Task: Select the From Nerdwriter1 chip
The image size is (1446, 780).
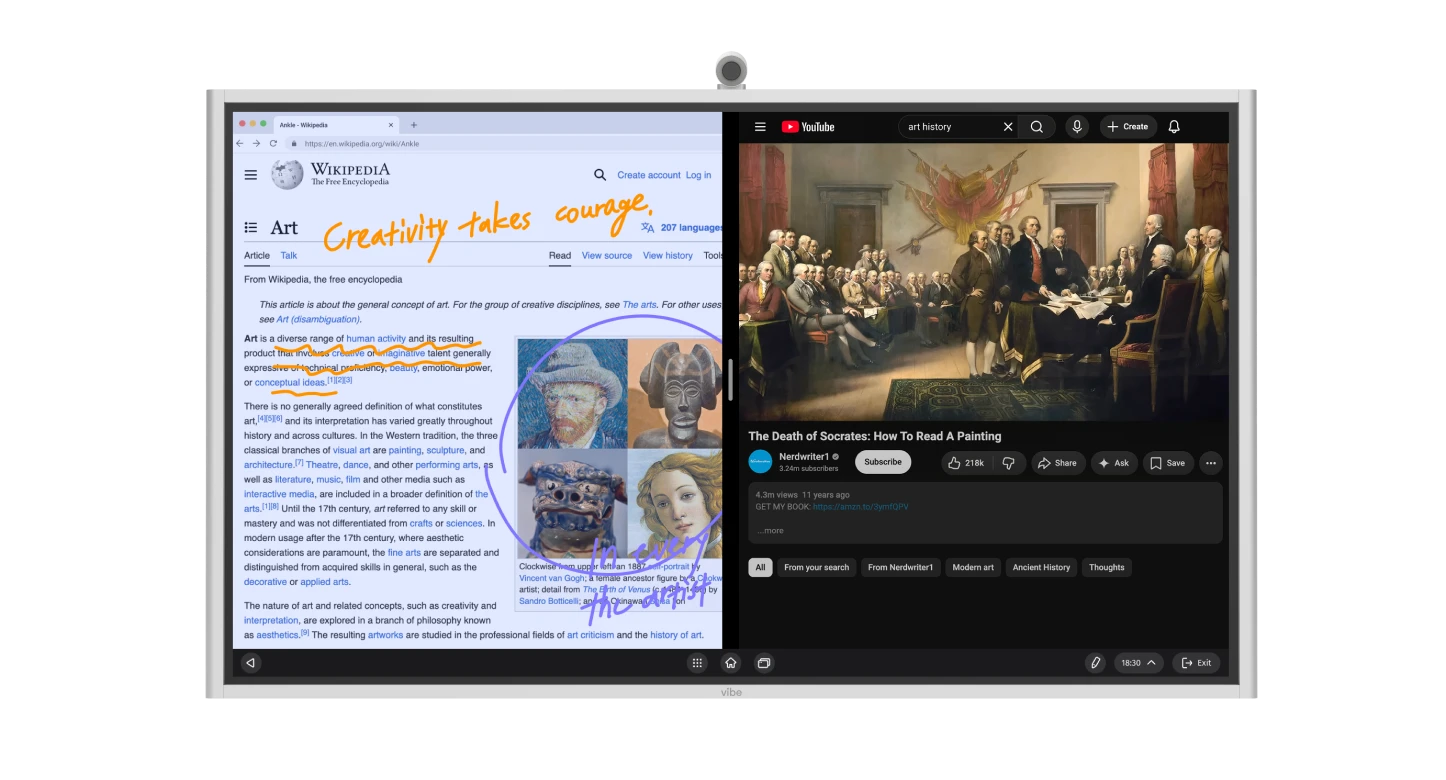Action: click(900, 567)
